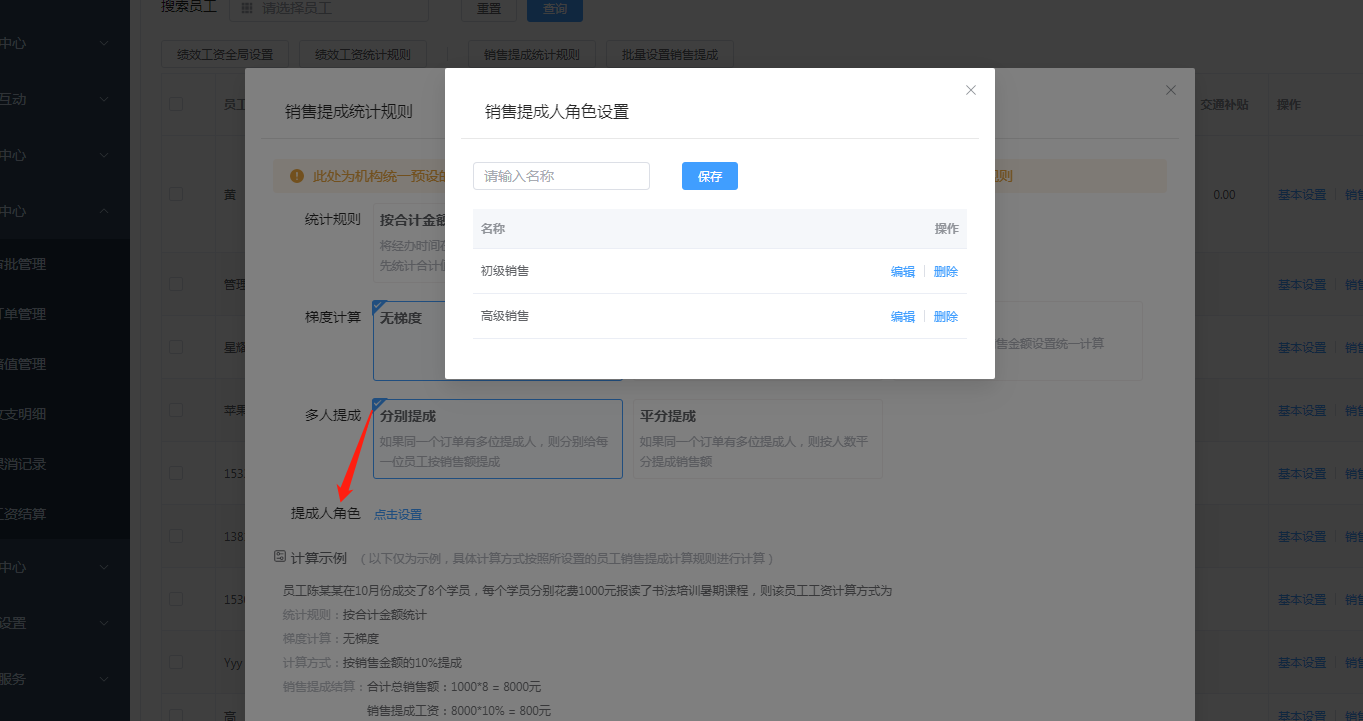Image resolution: width=1363 pixels, height=721 pixels.
Task: Select the 平分提成 multi-person option
Action: 758,439
